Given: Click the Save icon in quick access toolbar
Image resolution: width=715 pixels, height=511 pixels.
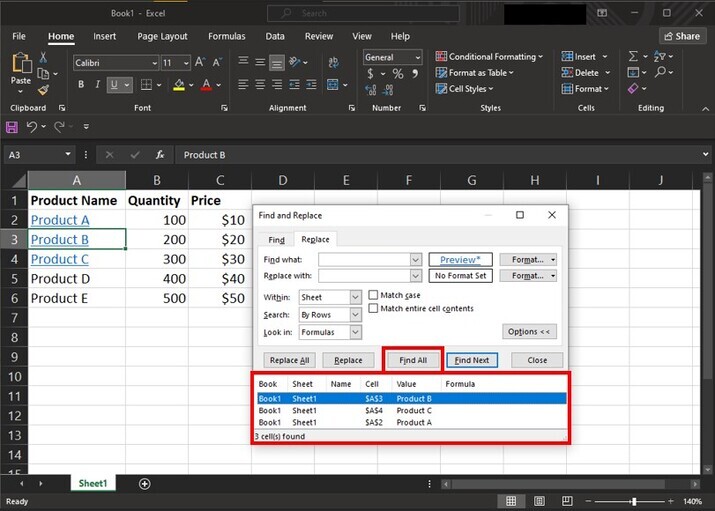Looking at the screenshot, I should [x=12, y=127].
